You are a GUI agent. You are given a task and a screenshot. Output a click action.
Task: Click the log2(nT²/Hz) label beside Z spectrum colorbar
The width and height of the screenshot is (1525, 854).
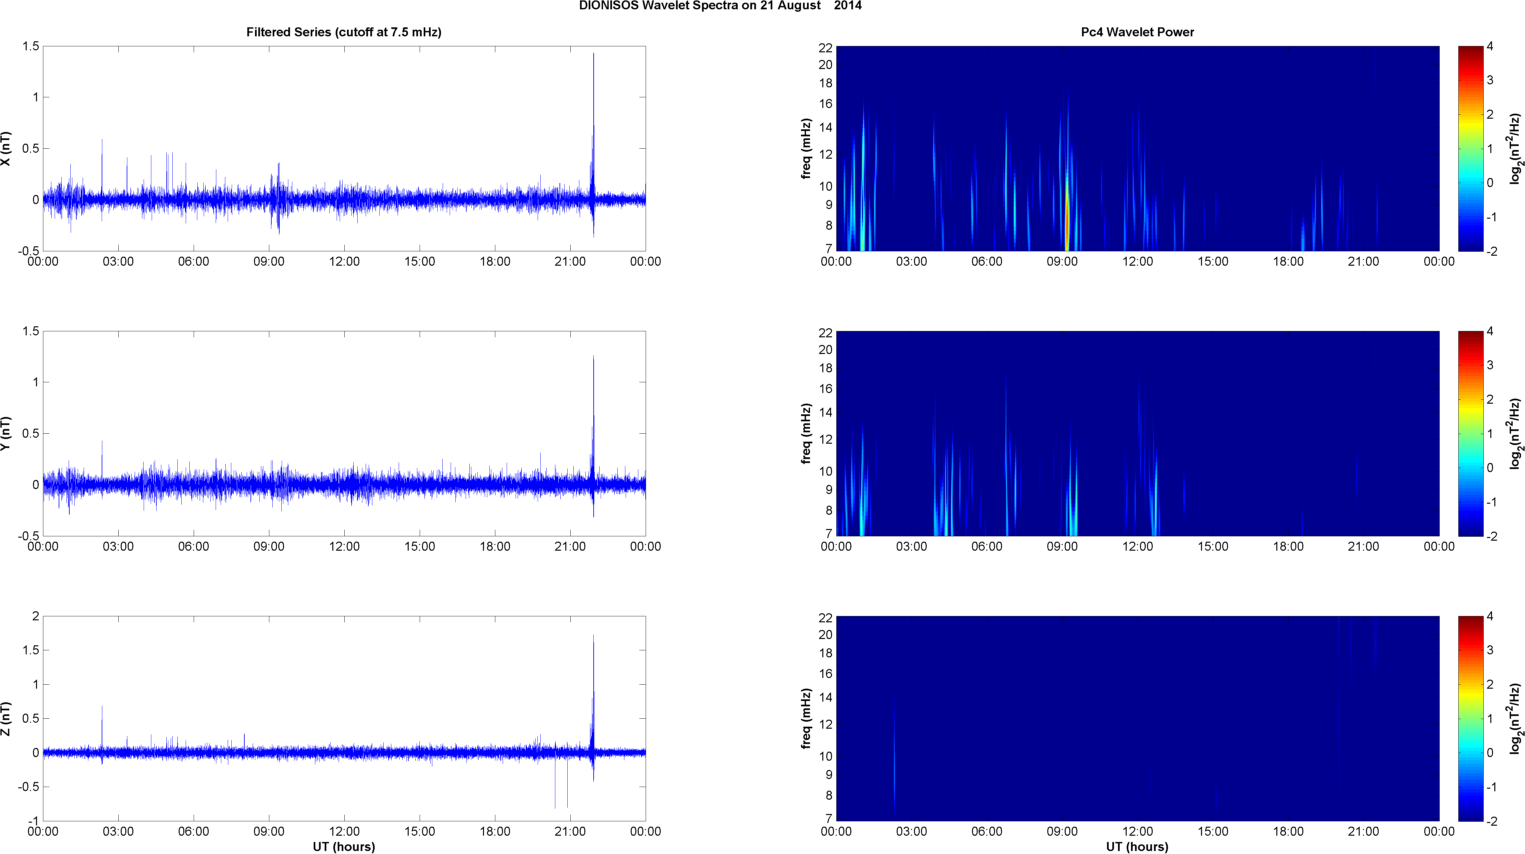1516,718
